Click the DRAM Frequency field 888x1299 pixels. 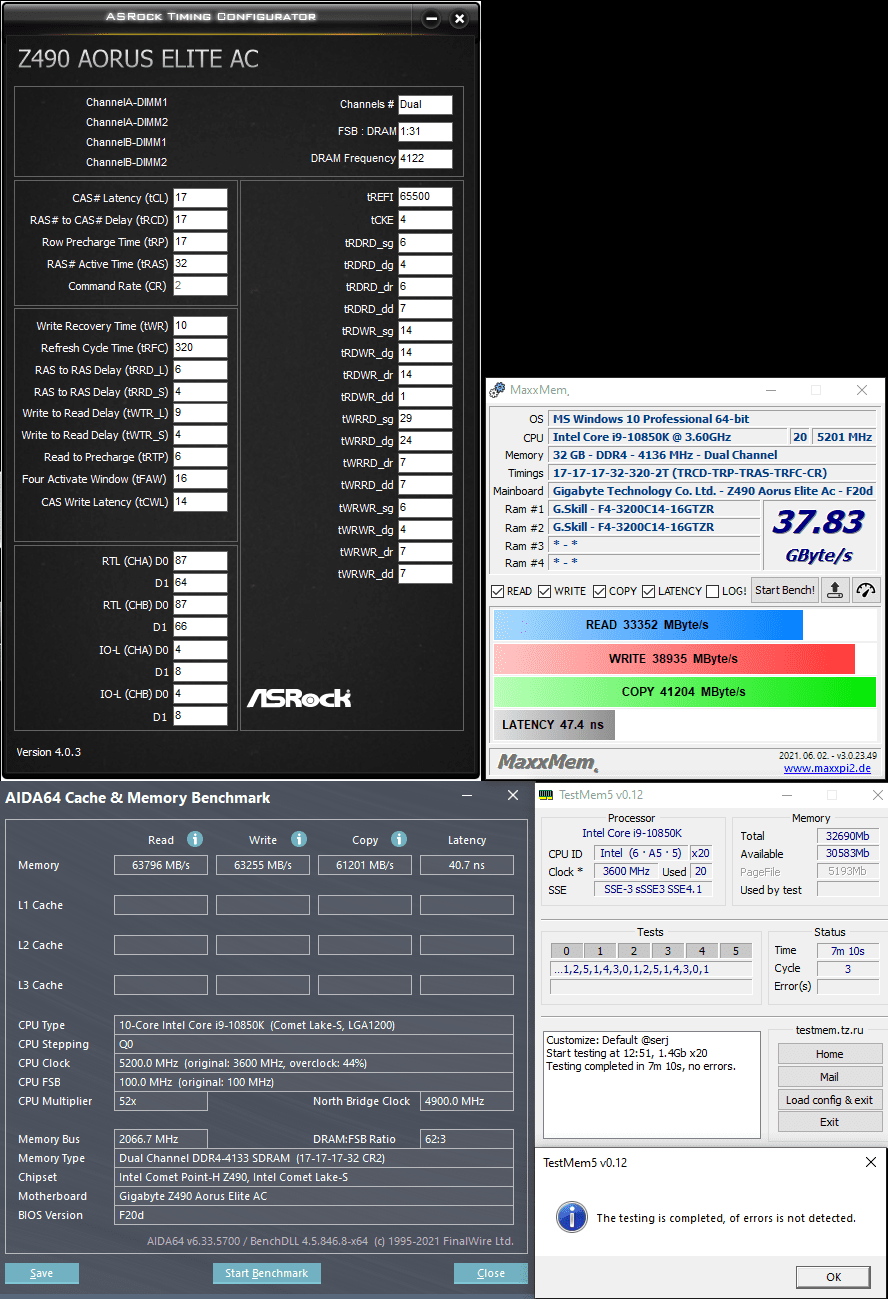(x=425, y=159)
